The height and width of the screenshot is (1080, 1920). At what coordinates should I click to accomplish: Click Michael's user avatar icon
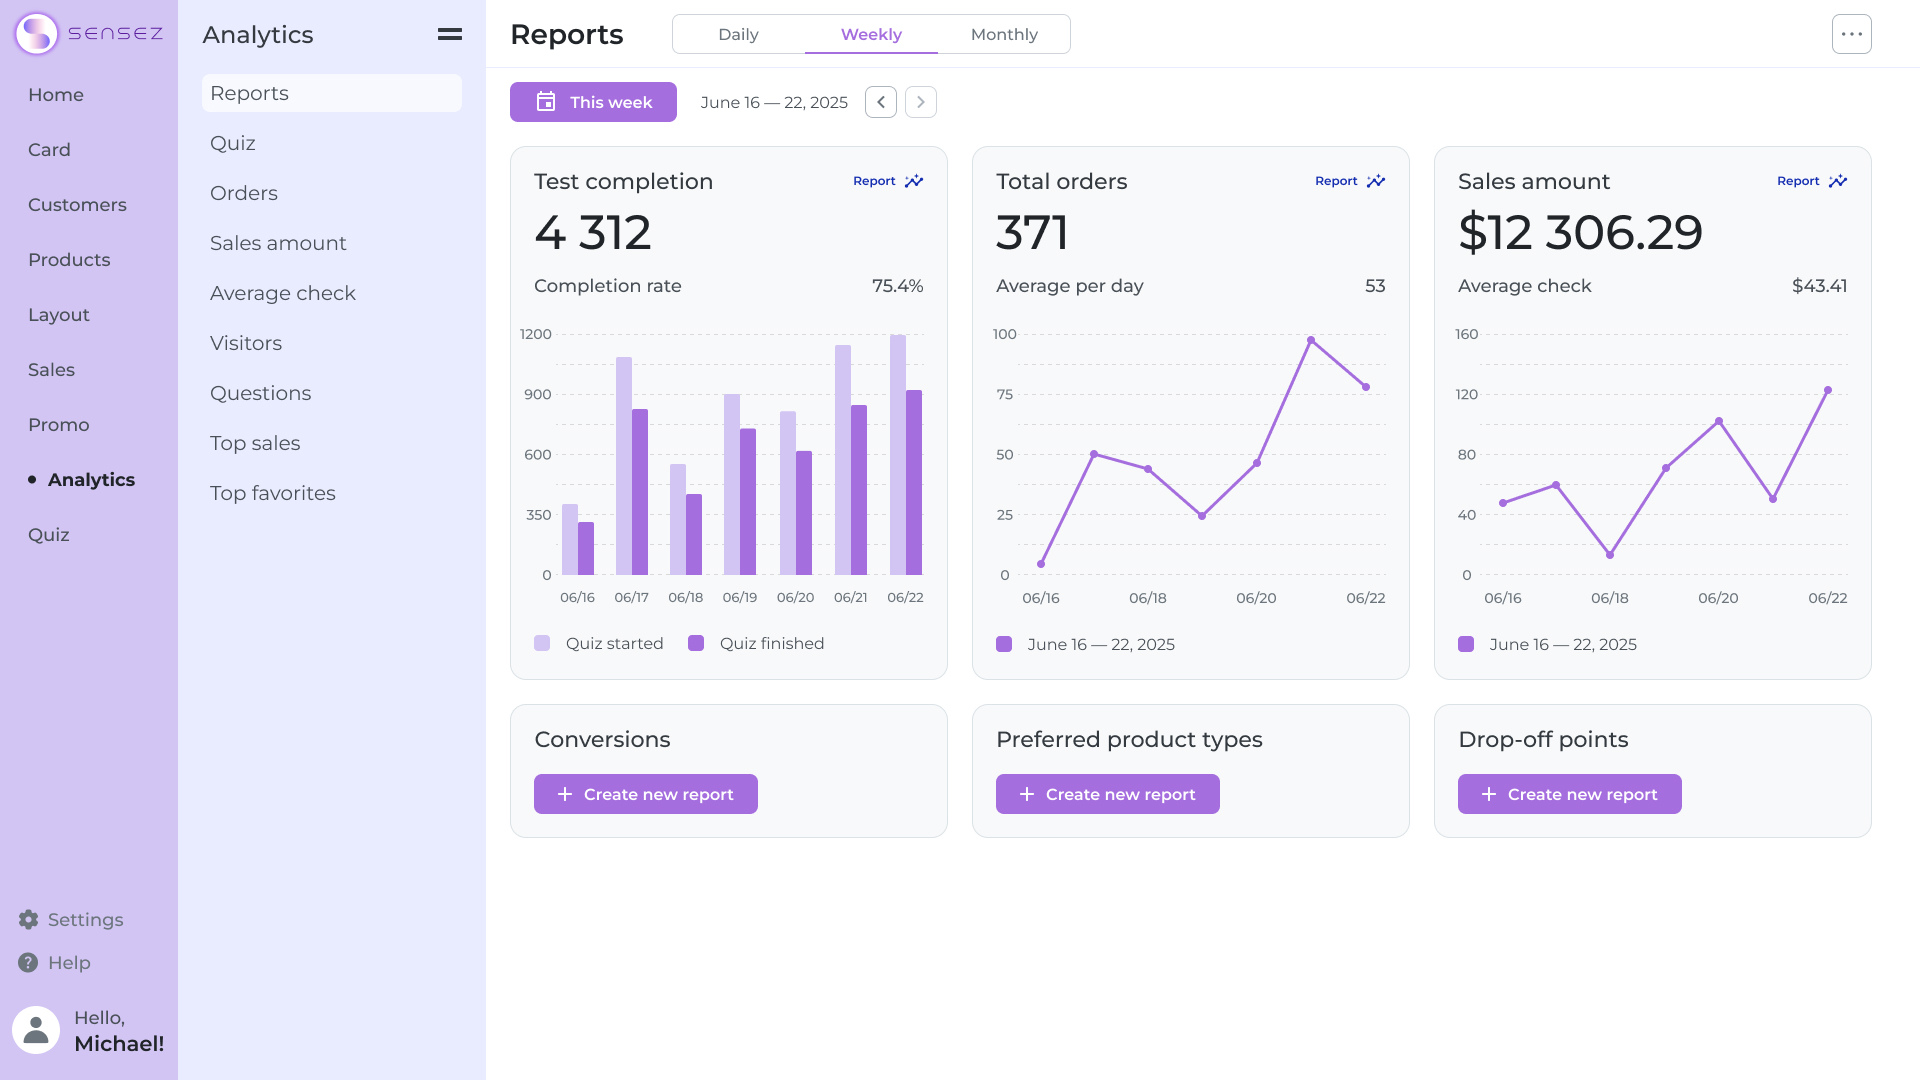[36, 1030]
